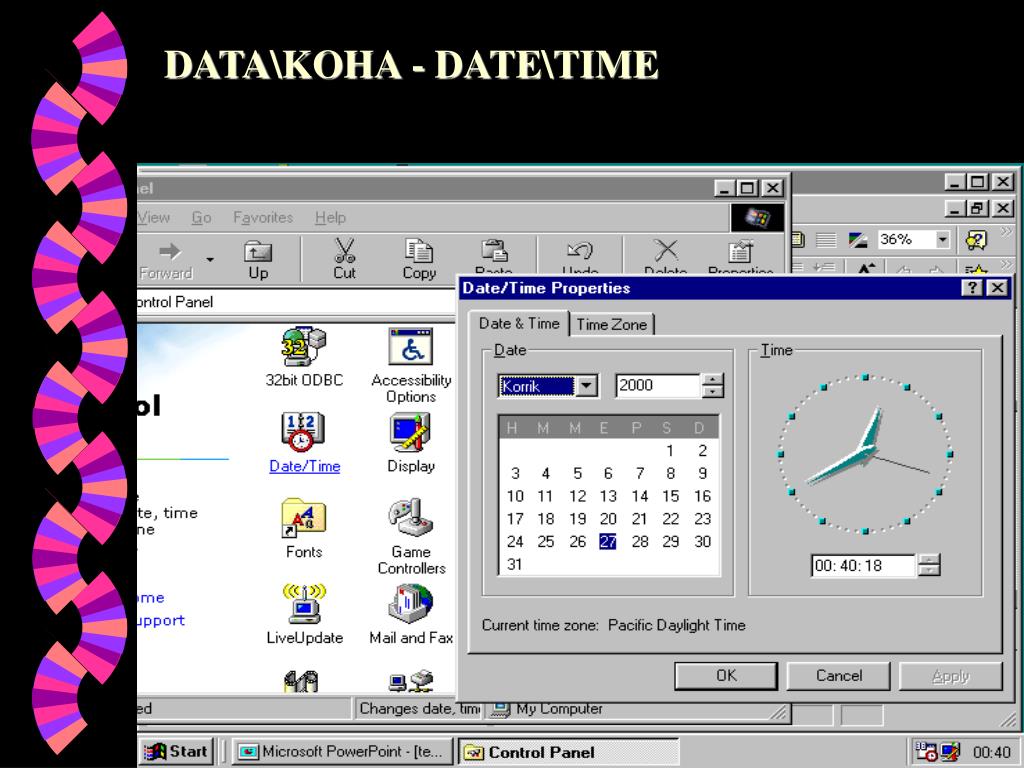The image size is (1024, 768).
Task: Open the View menu in Control Panel
Action: (x=153, y=217)
